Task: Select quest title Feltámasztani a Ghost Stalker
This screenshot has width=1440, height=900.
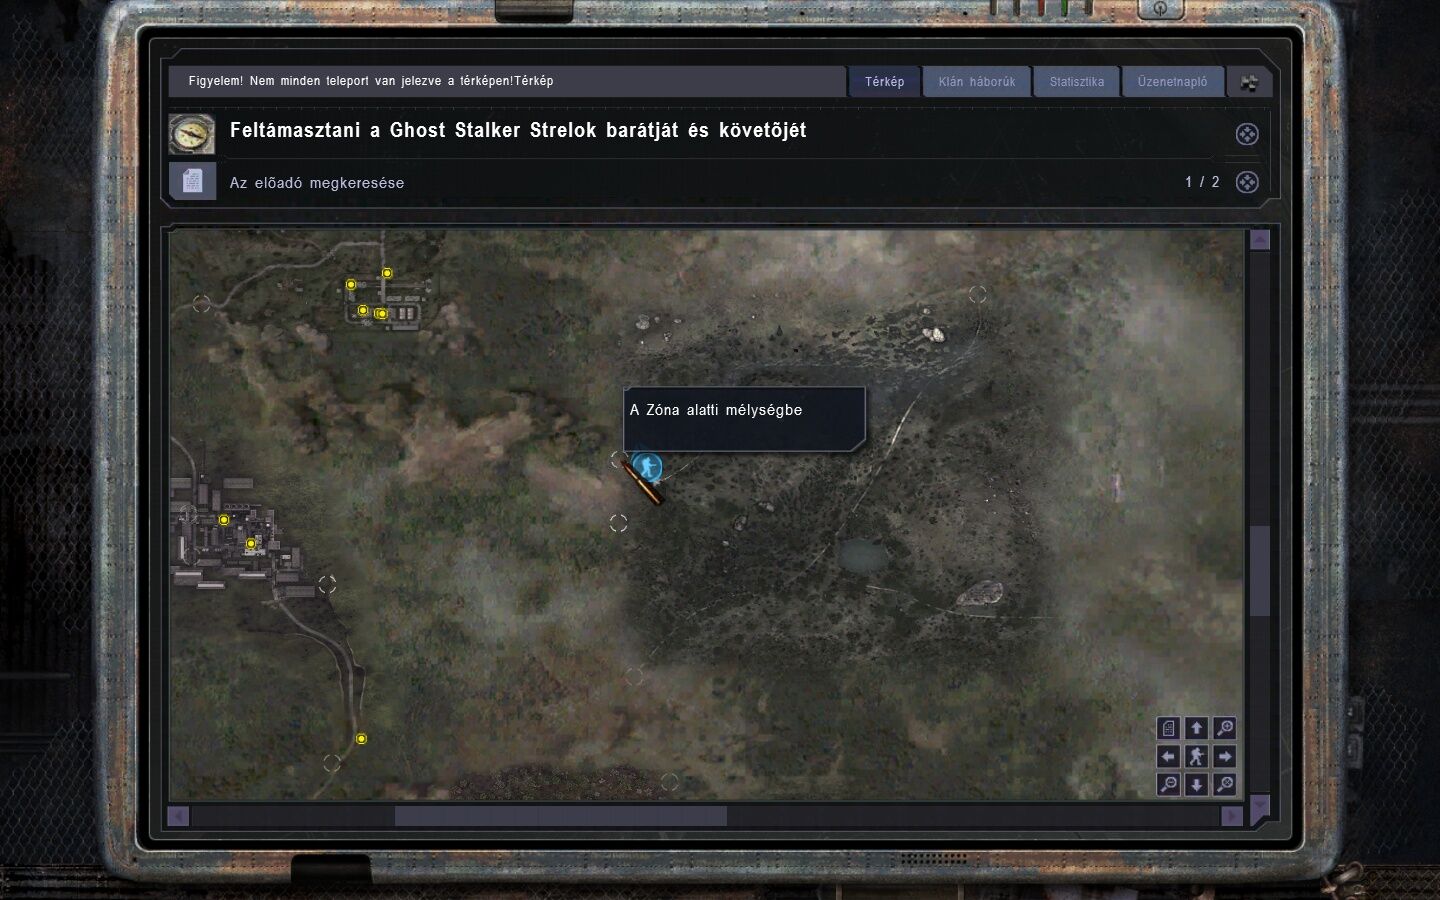Action: [x=517, y=130]
